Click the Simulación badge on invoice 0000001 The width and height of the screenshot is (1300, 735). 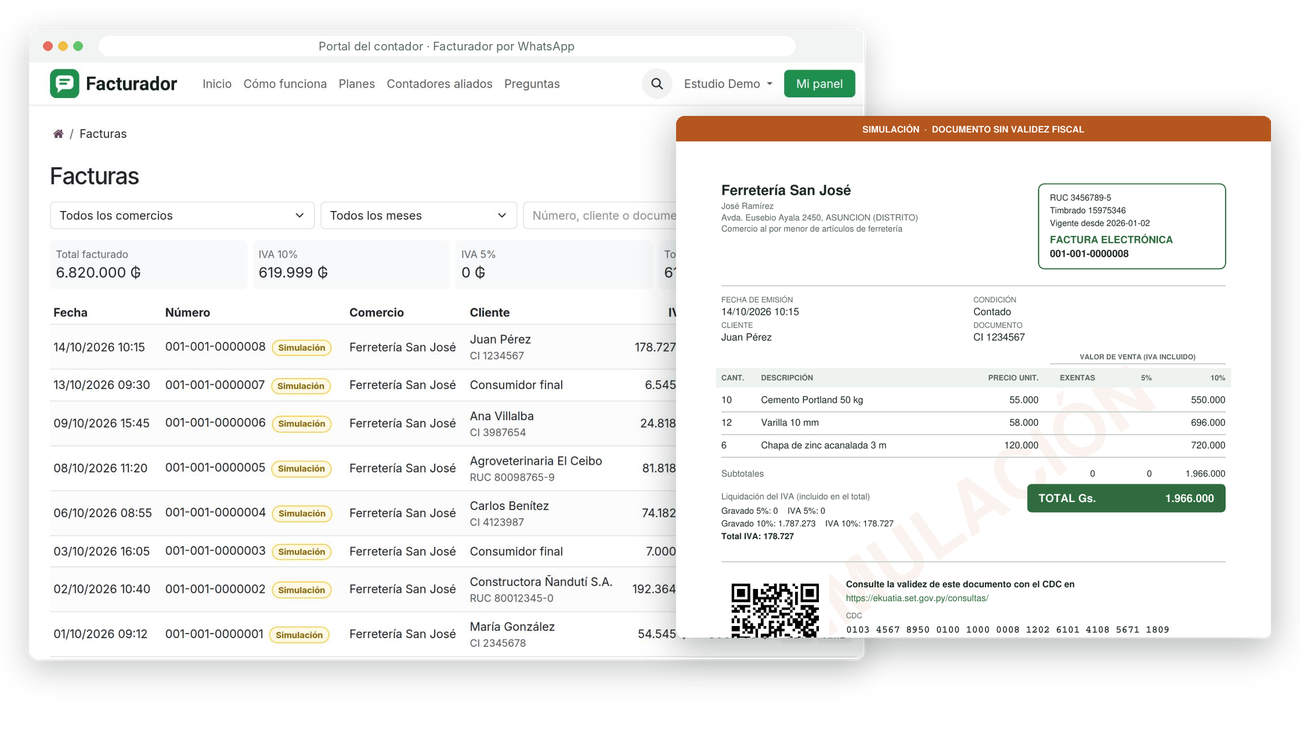click(299, 635)
